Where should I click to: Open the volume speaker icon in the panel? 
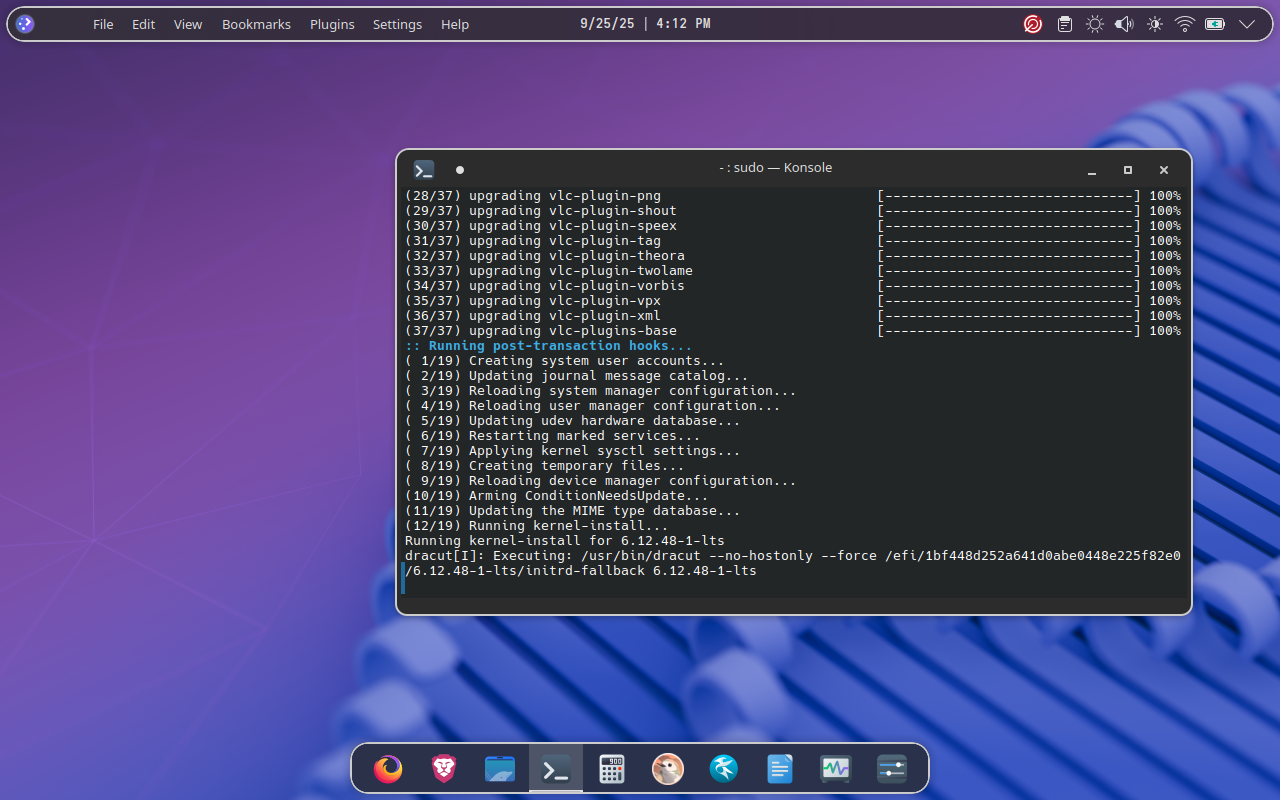[x=1124, y=24]
